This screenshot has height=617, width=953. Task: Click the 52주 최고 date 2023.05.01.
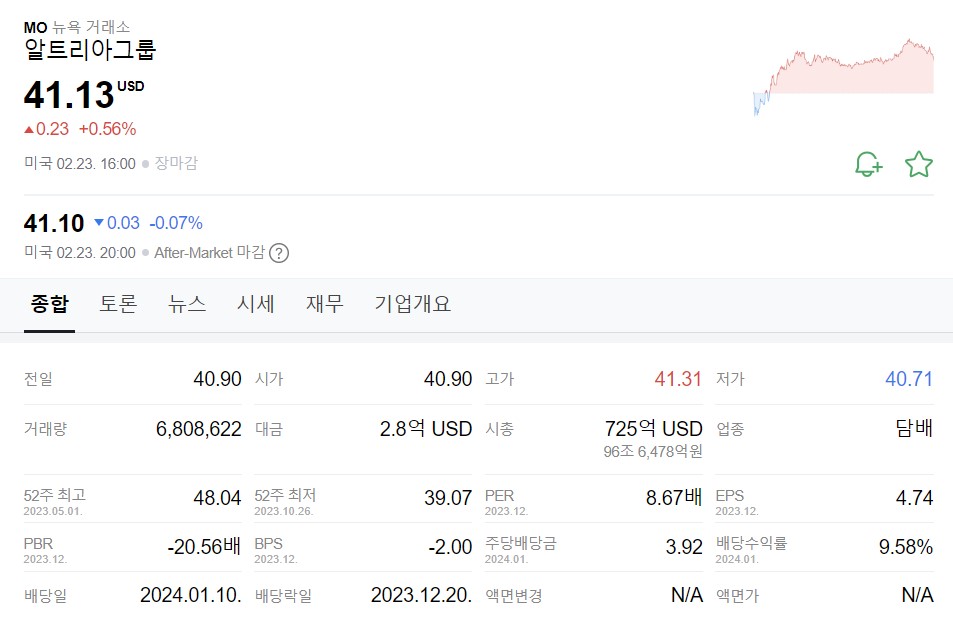coord(53,511)
